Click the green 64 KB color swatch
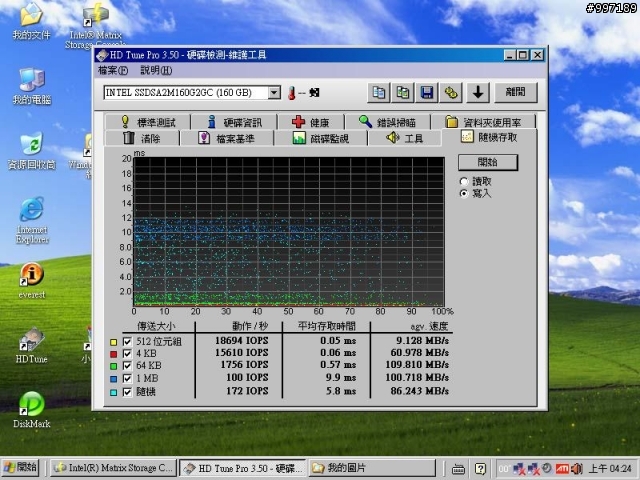 (113, 366)
